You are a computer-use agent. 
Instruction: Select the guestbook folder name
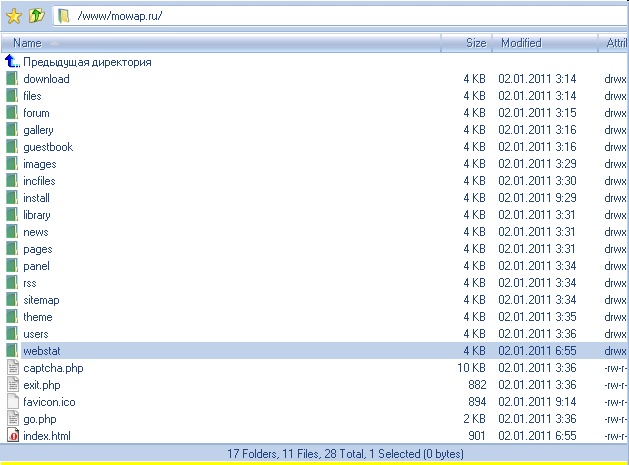point(48,147)
